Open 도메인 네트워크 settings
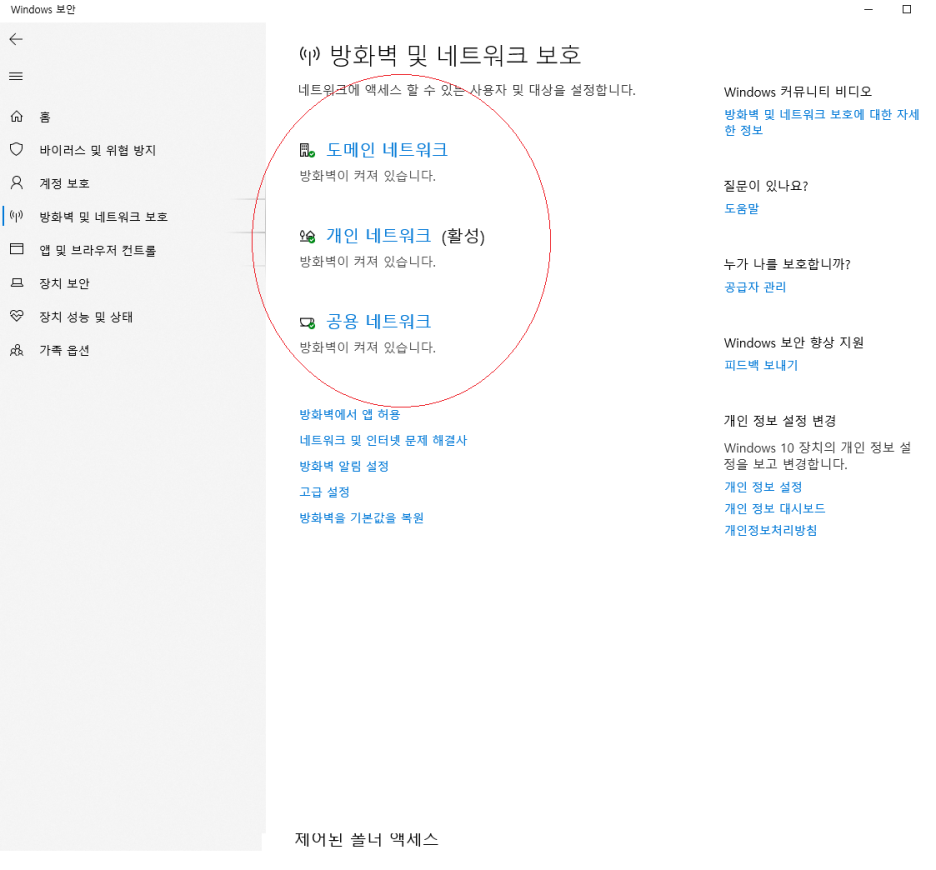 387,150
